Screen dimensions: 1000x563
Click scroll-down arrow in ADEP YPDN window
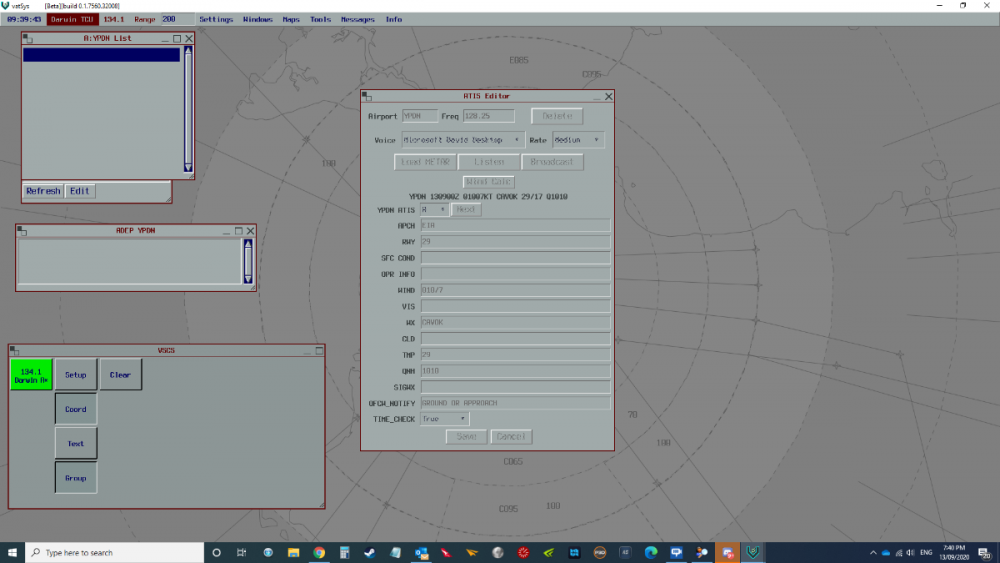248,277
